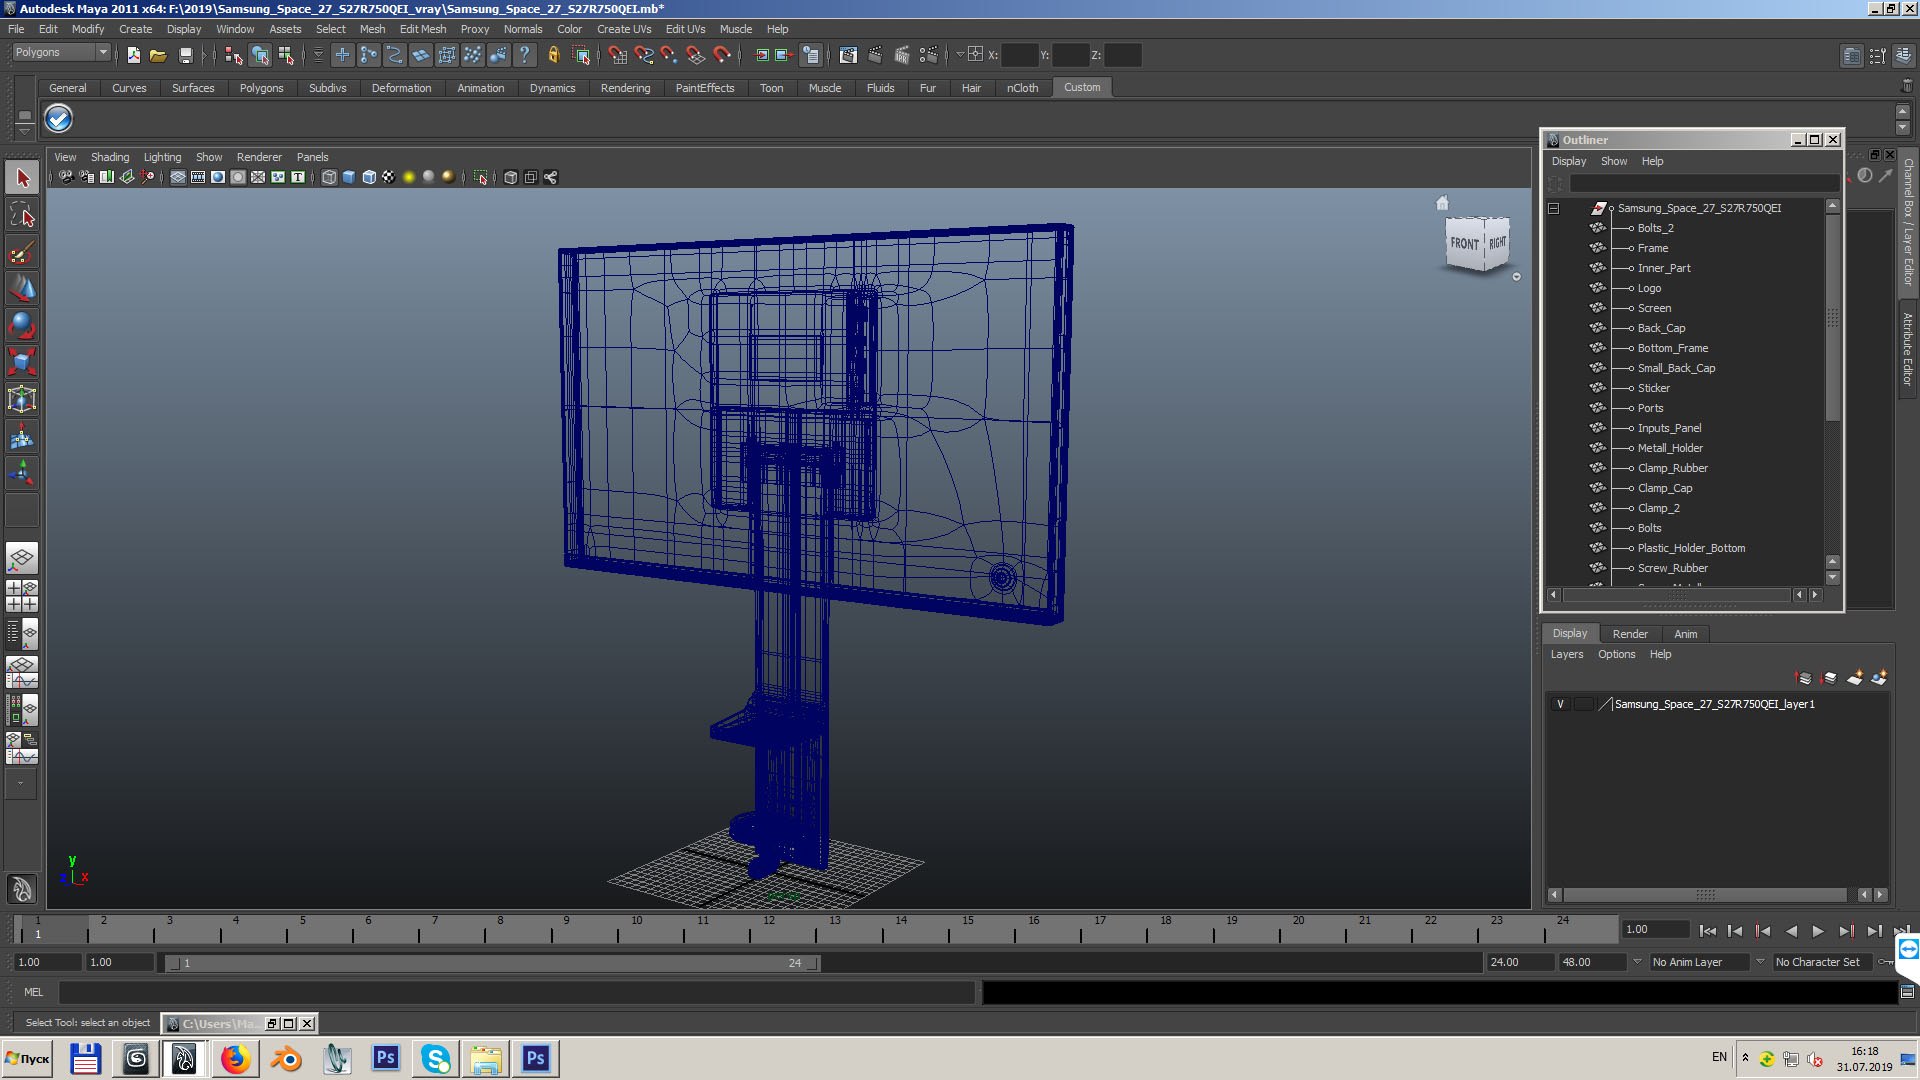Viewport: 1920px width, 1080px height.
Task: Pick the Scale tool red cube icon
Action: [x=22, y=361]
